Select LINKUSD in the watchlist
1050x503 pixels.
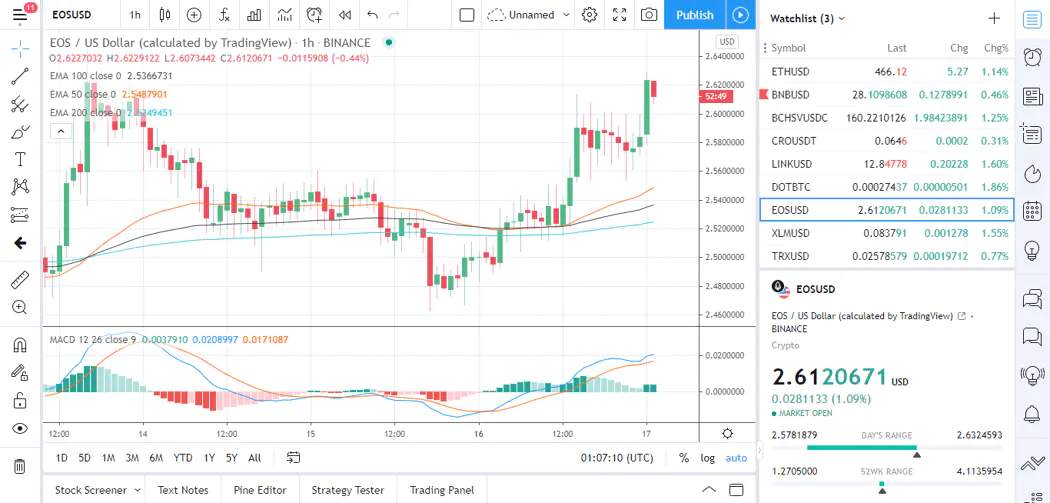[x=887, y=163]
